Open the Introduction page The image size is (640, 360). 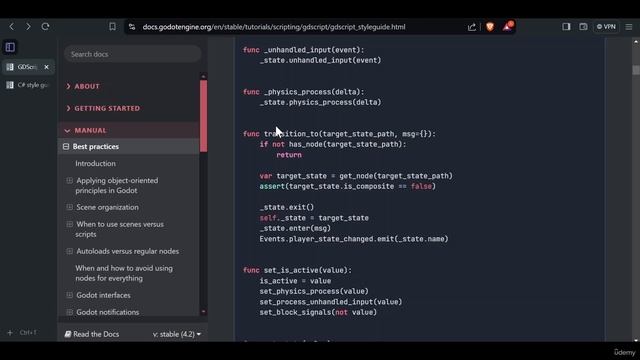click(95, 163)
